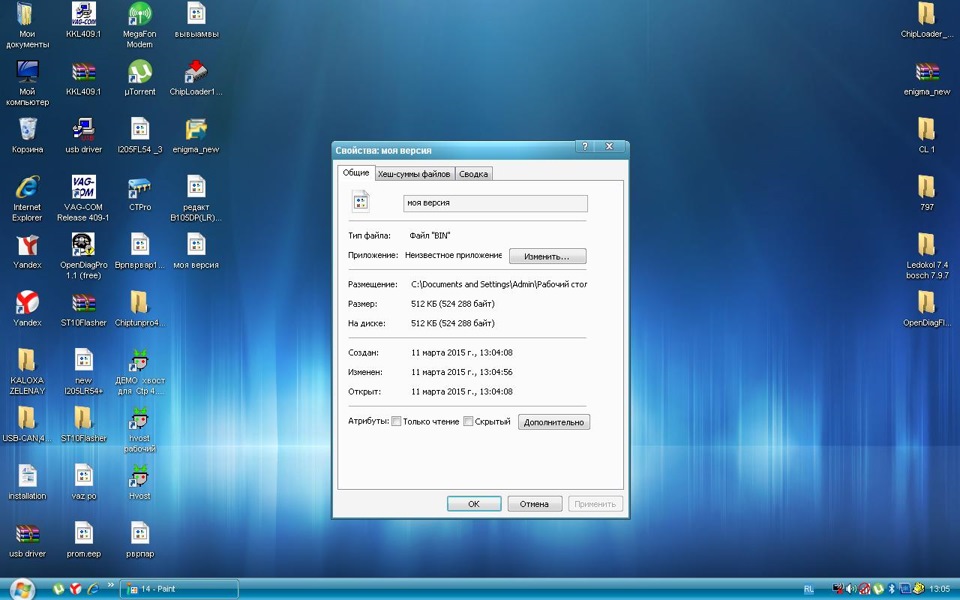Click the Изменить... button
Image resolution: width=960 pixels, height=600 pixels.
547,257
